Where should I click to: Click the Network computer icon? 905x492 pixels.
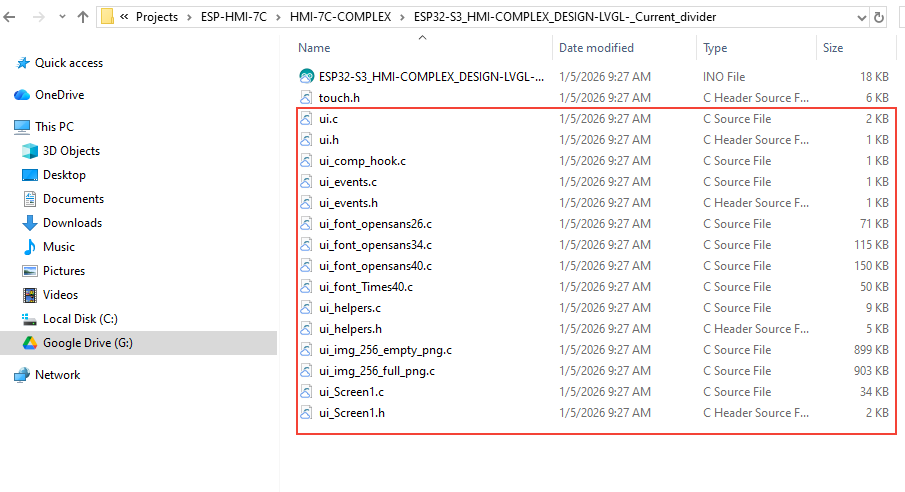22,375
